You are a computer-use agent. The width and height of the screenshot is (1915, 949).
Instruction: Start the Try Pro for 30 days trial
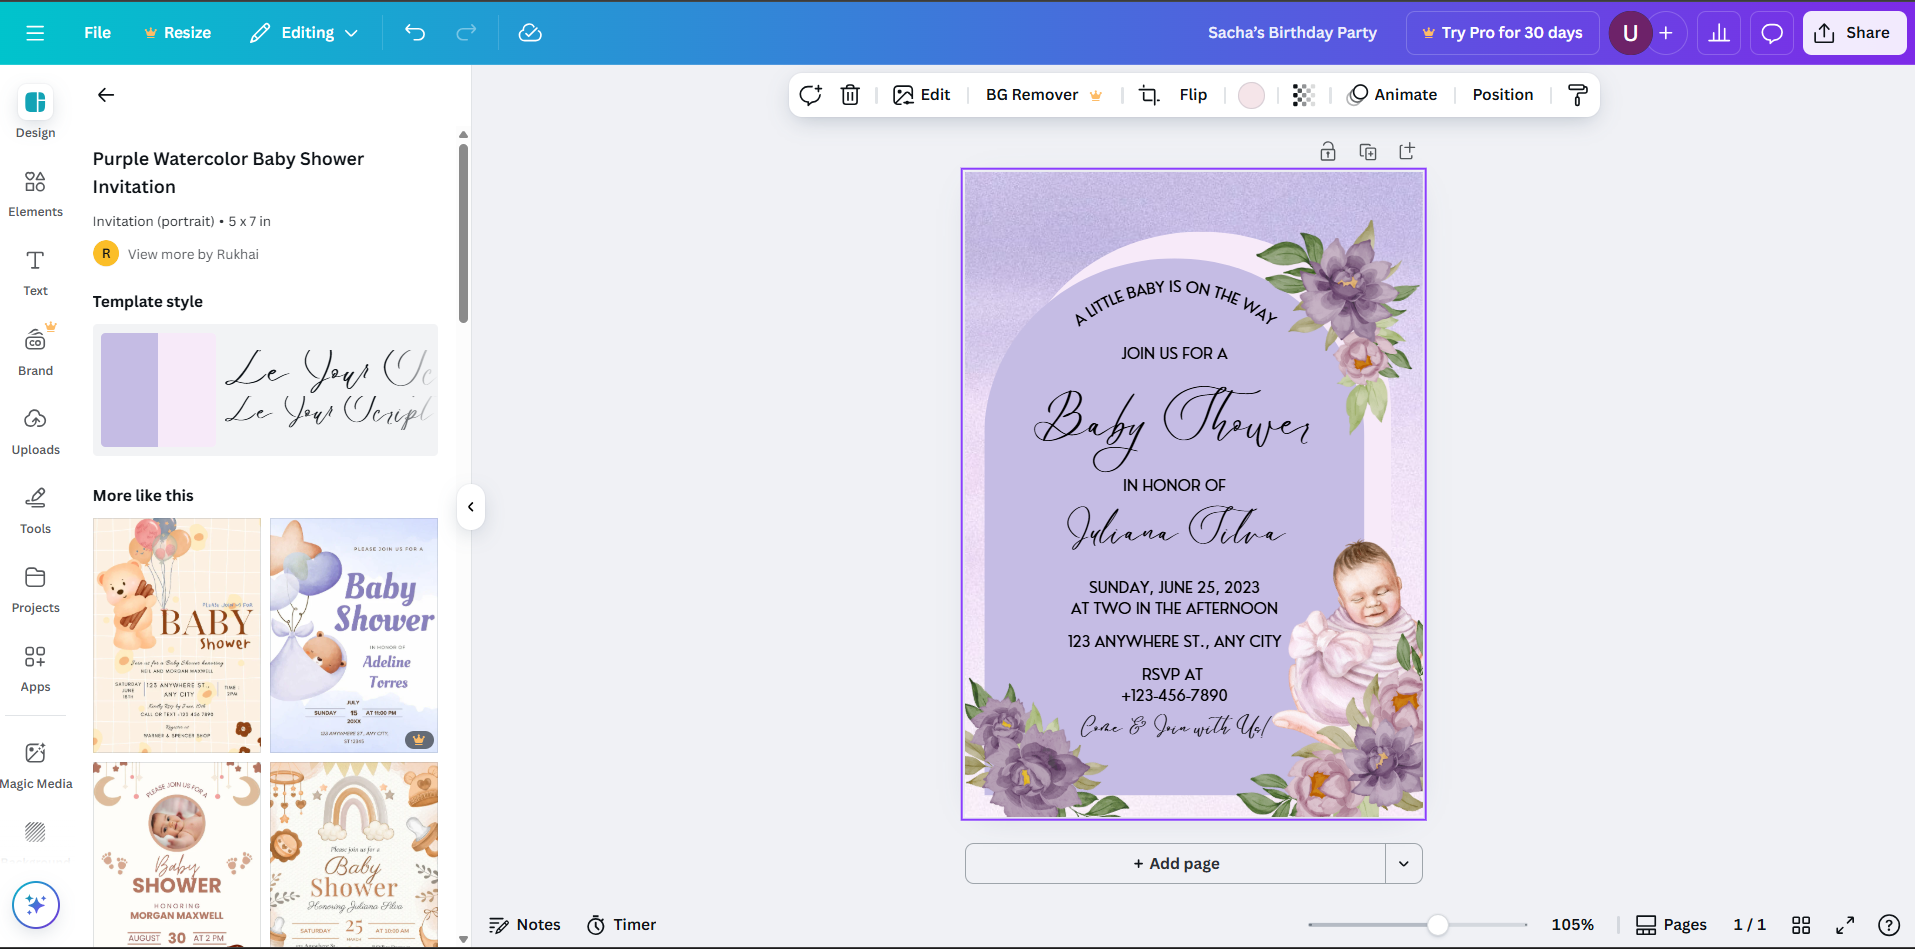tap(1502, 32)
